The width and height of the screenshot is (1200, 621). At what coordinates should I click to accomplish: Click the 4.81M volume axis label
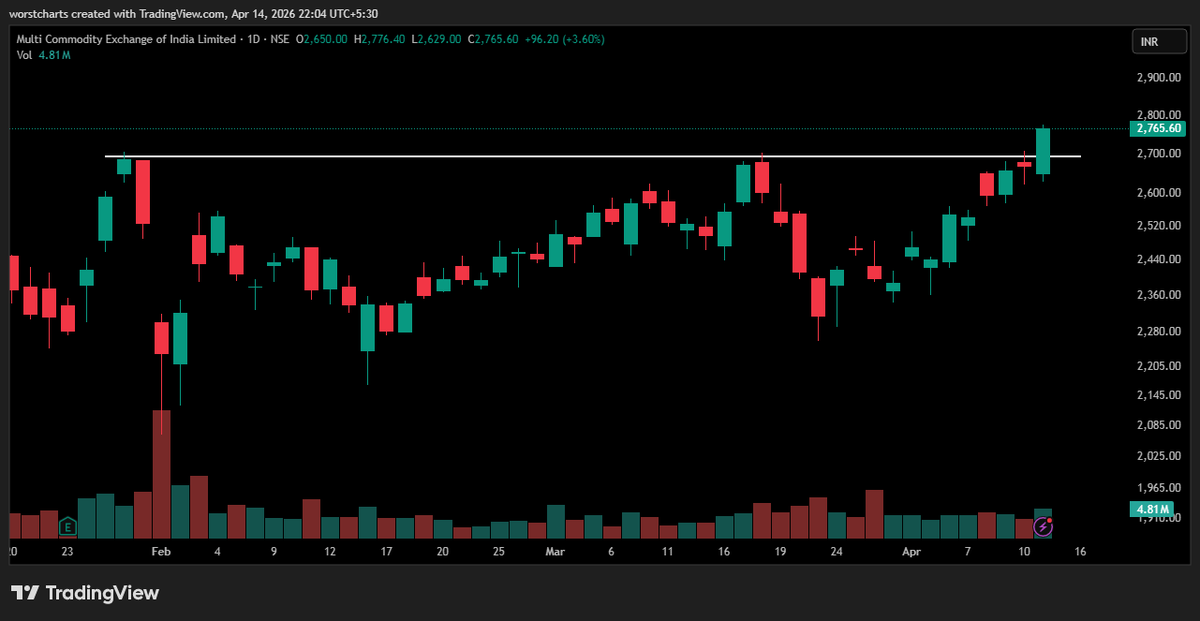[1152, 509]
